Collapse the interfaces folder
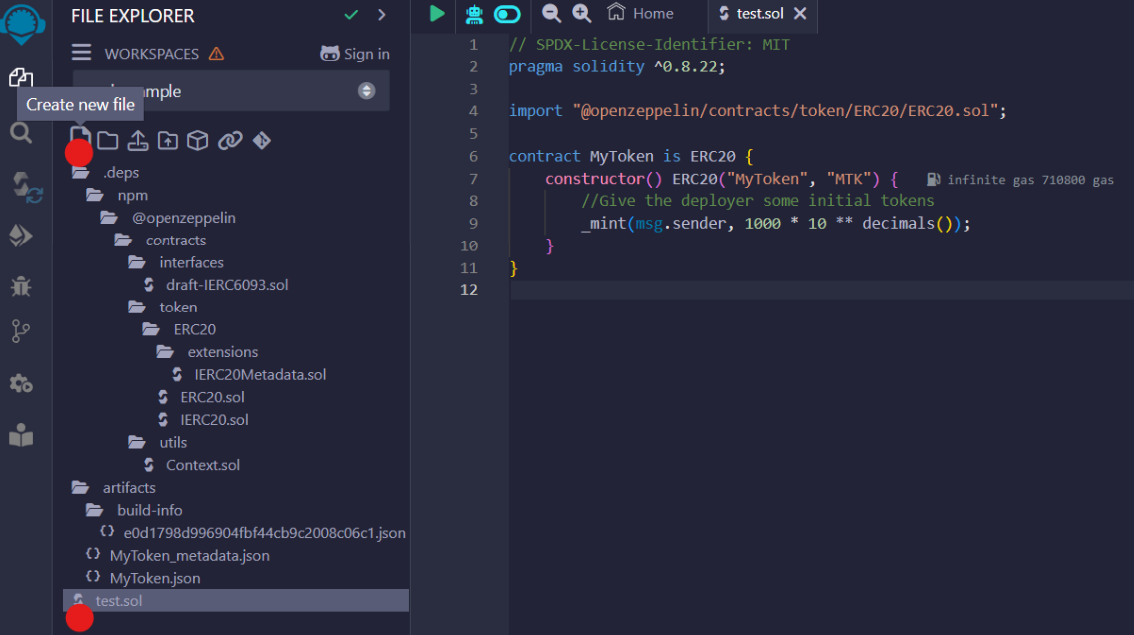The image size is (1134, 635). point(176,263)
